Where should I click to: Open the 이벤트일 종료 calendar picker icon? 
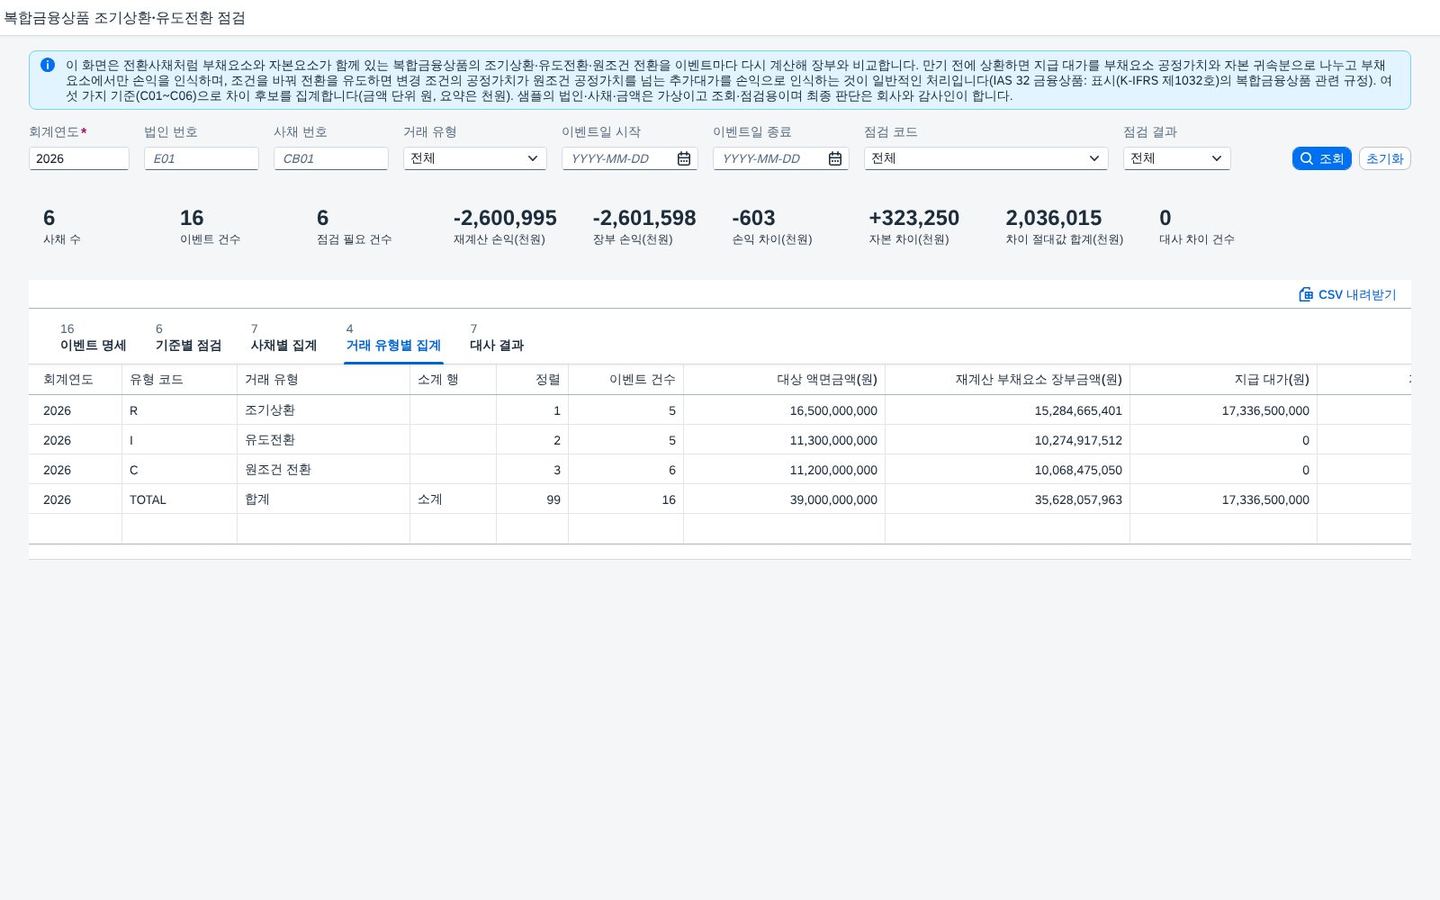pyautogui.click(x=835, y=159)
